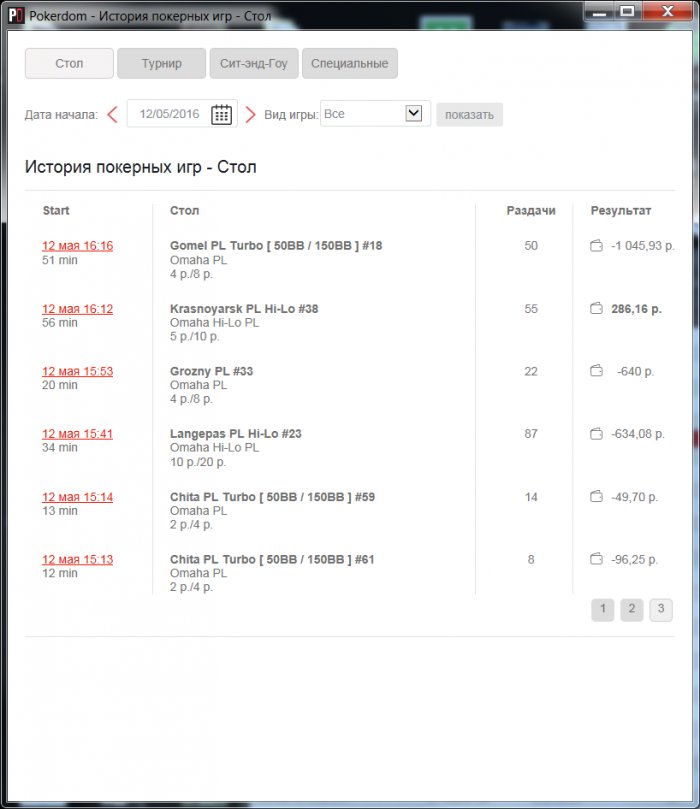
Task: Click wallet icon next to -96,25 р.
Action: 596,559
